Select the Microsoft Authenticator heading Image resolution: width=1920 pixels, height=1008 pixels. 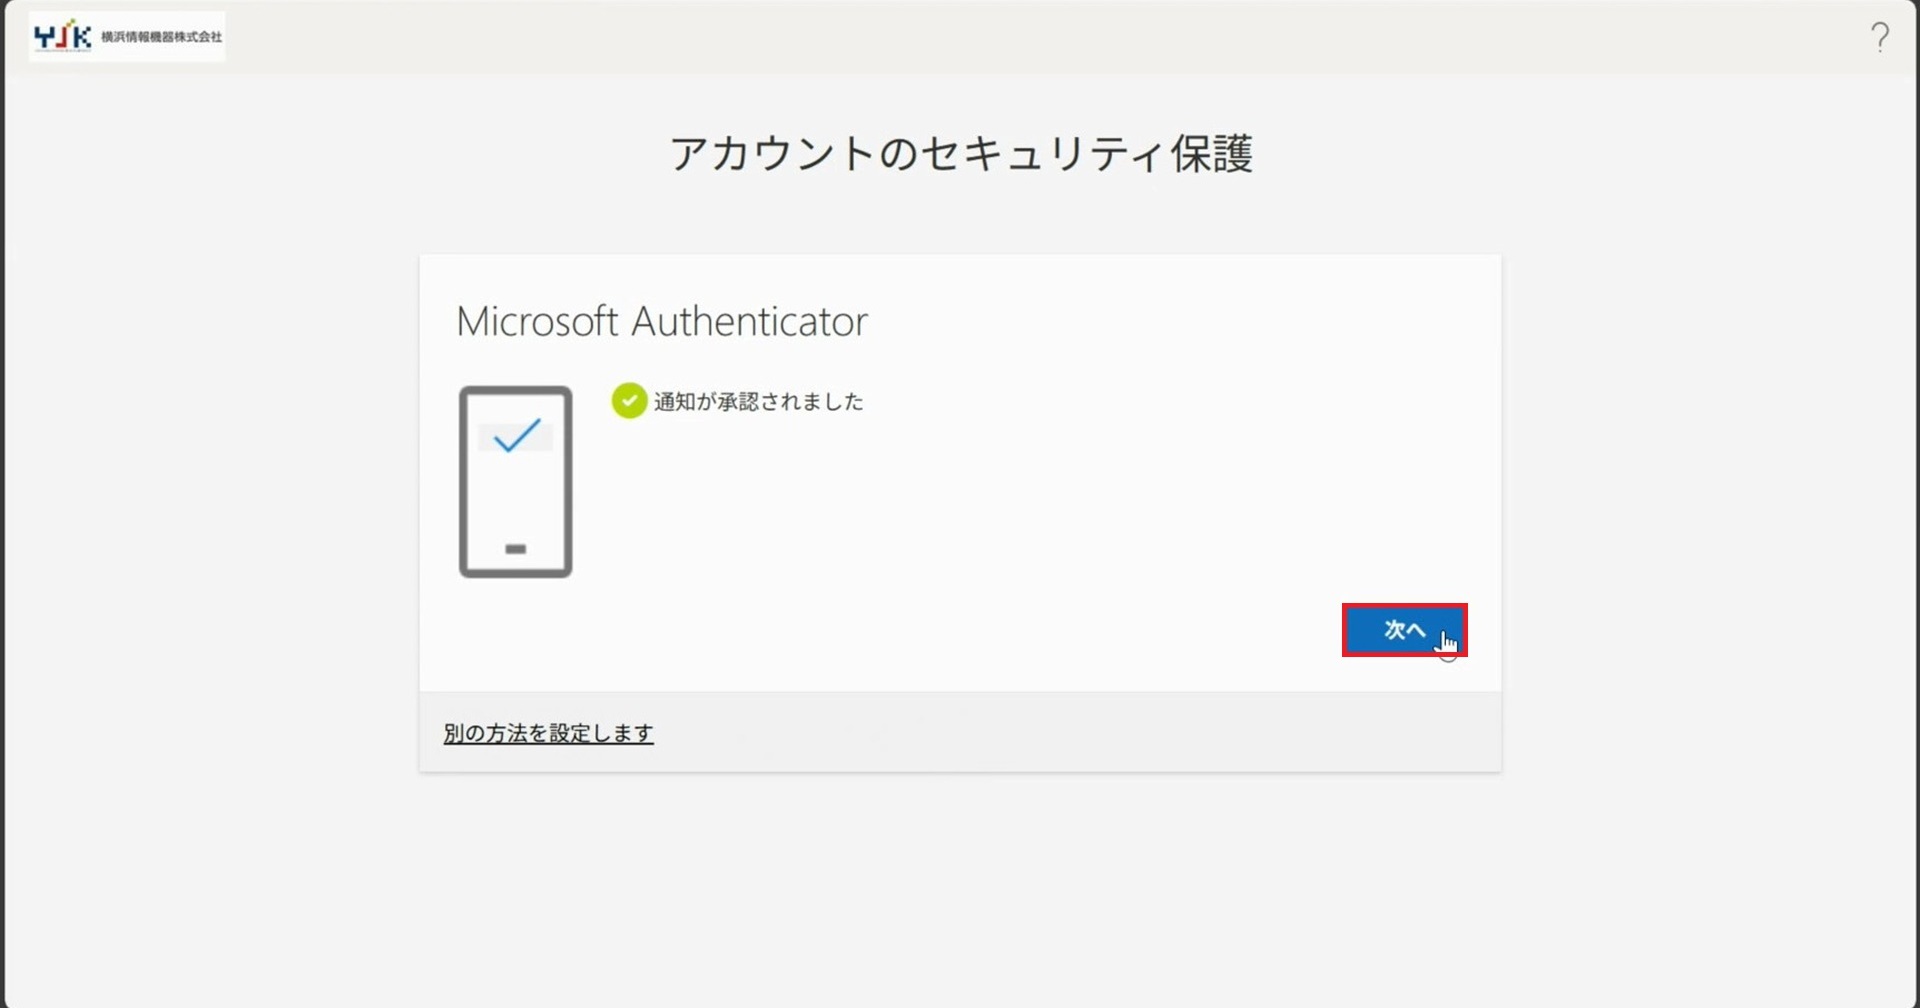click(662, 321)
